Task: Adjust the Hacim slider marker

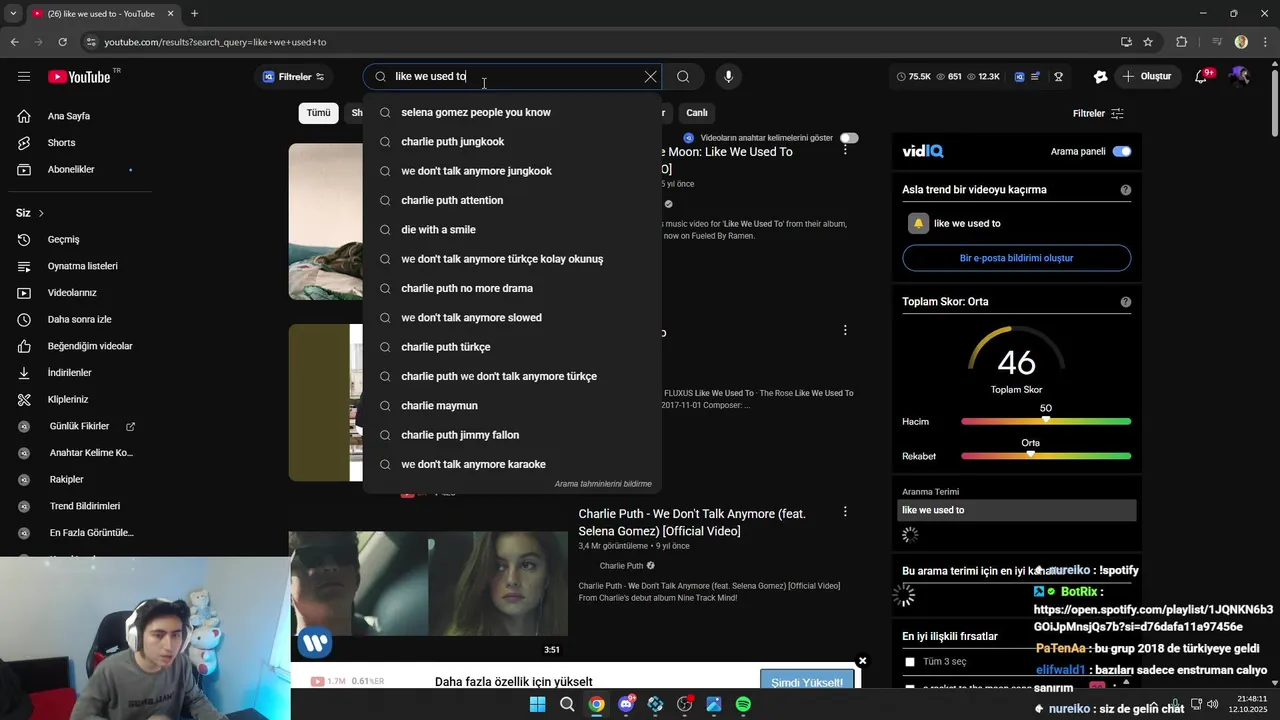Action: click(1046, 420)
